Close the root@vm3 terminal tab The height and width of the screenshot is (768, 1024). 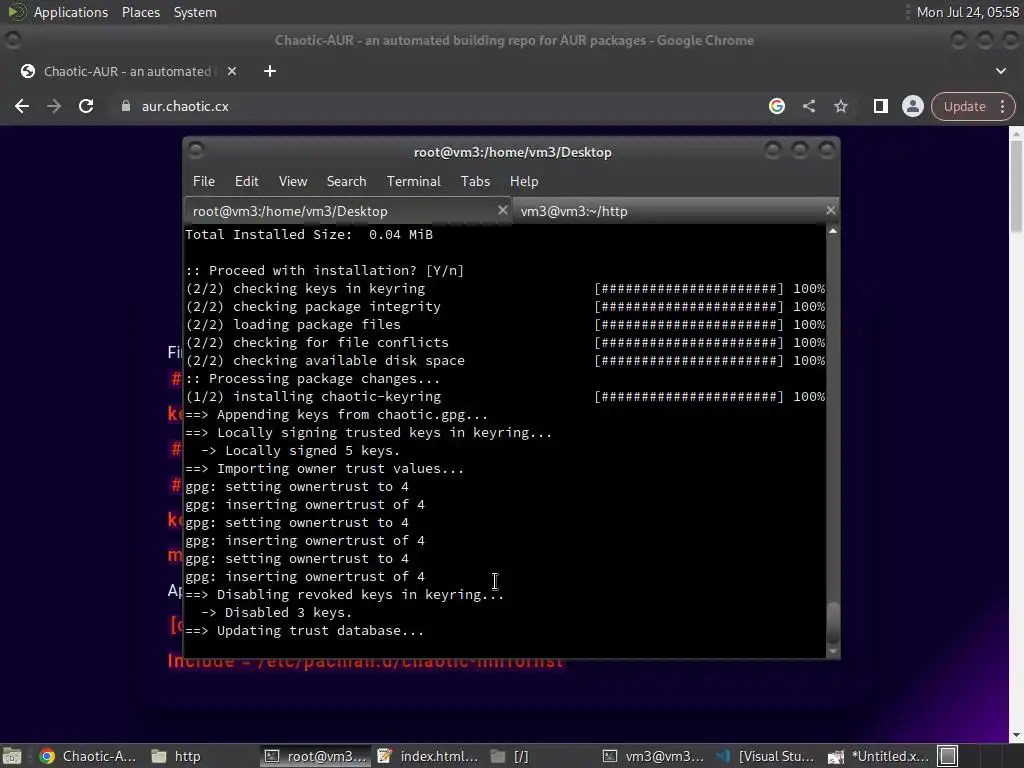[x=502, y=210]
